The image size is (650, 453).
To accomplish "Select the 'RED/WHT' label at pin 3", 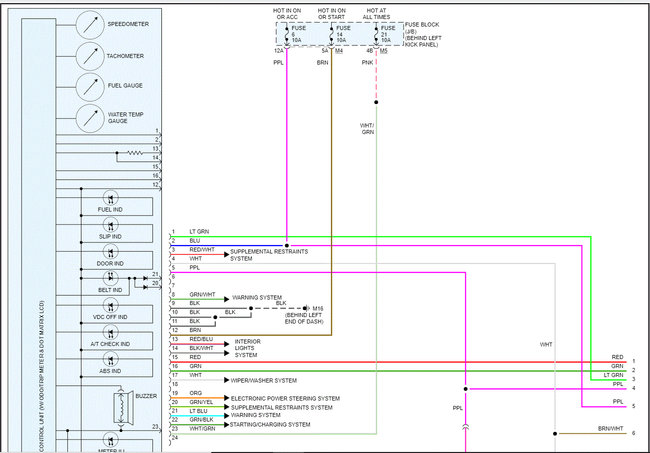I will 202,250.
